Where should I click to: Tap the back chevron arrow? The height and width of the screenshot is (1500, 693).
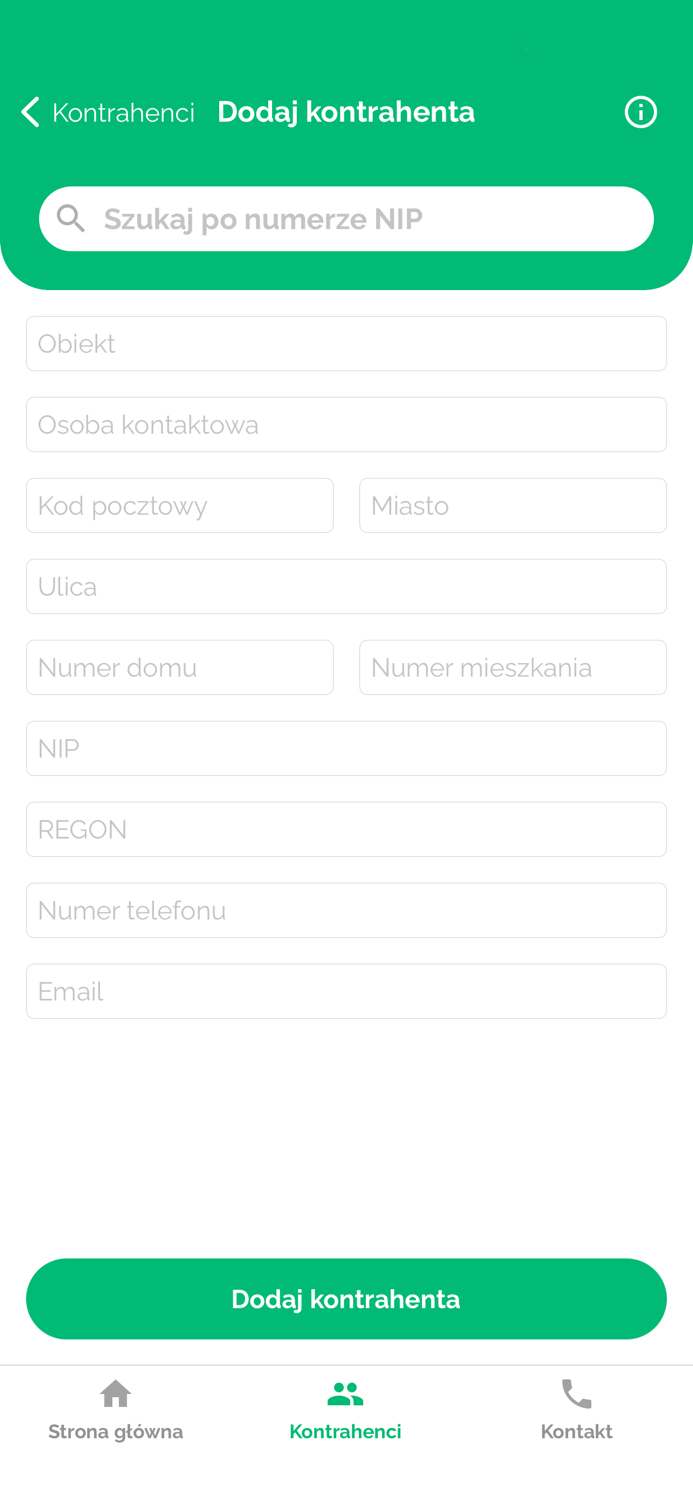[x=29, y=112]
